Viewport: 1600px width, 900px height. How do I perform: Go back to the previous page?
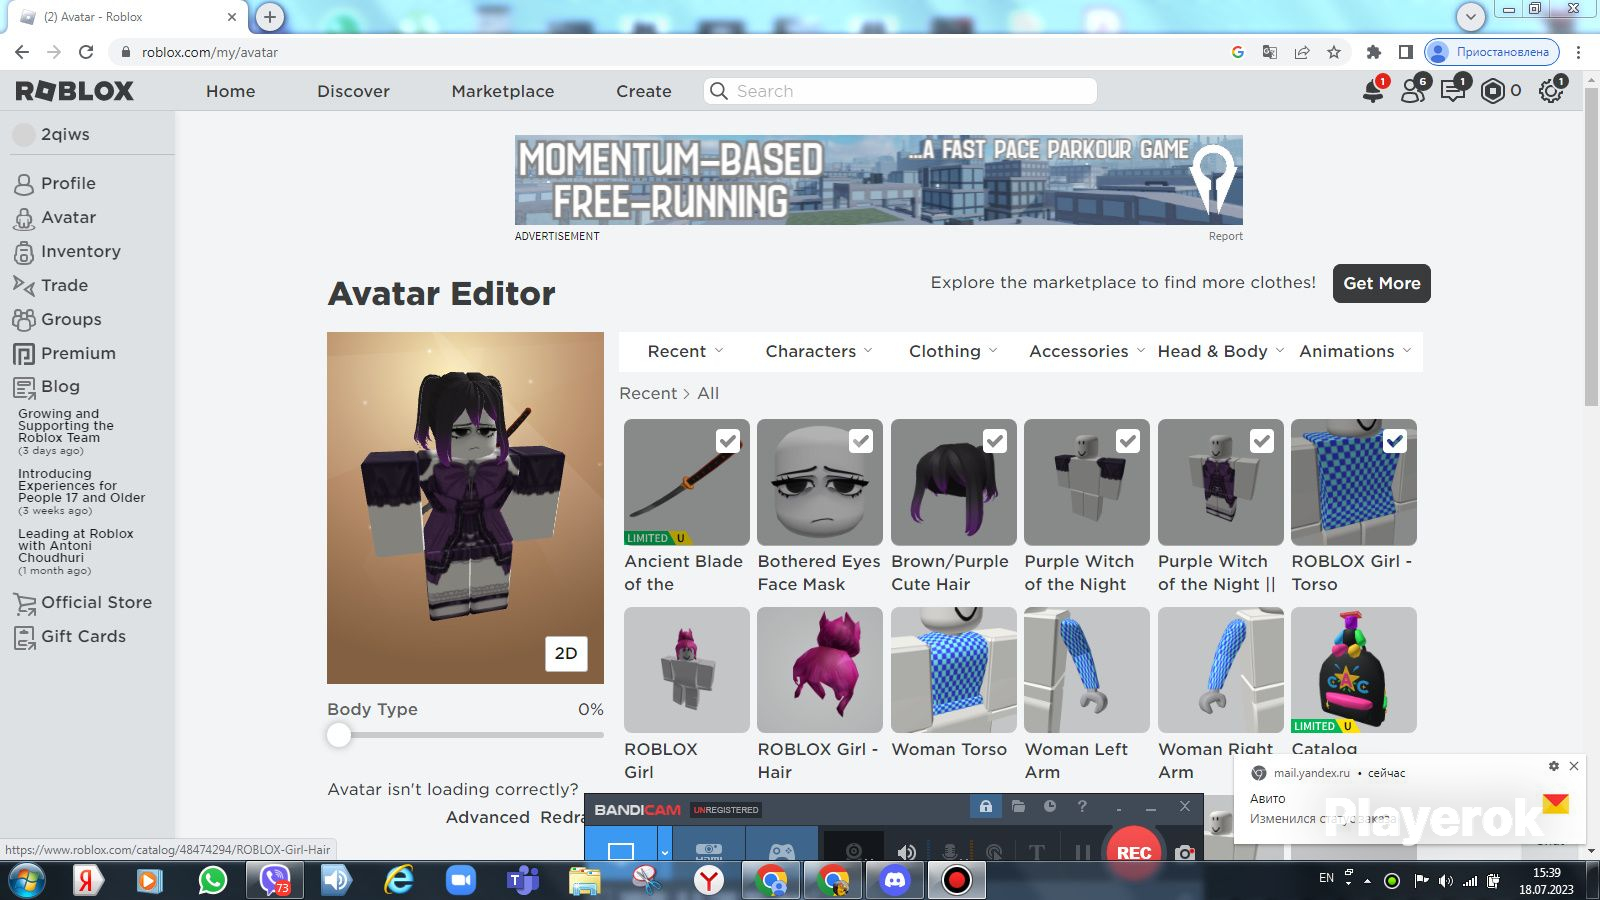22,52
